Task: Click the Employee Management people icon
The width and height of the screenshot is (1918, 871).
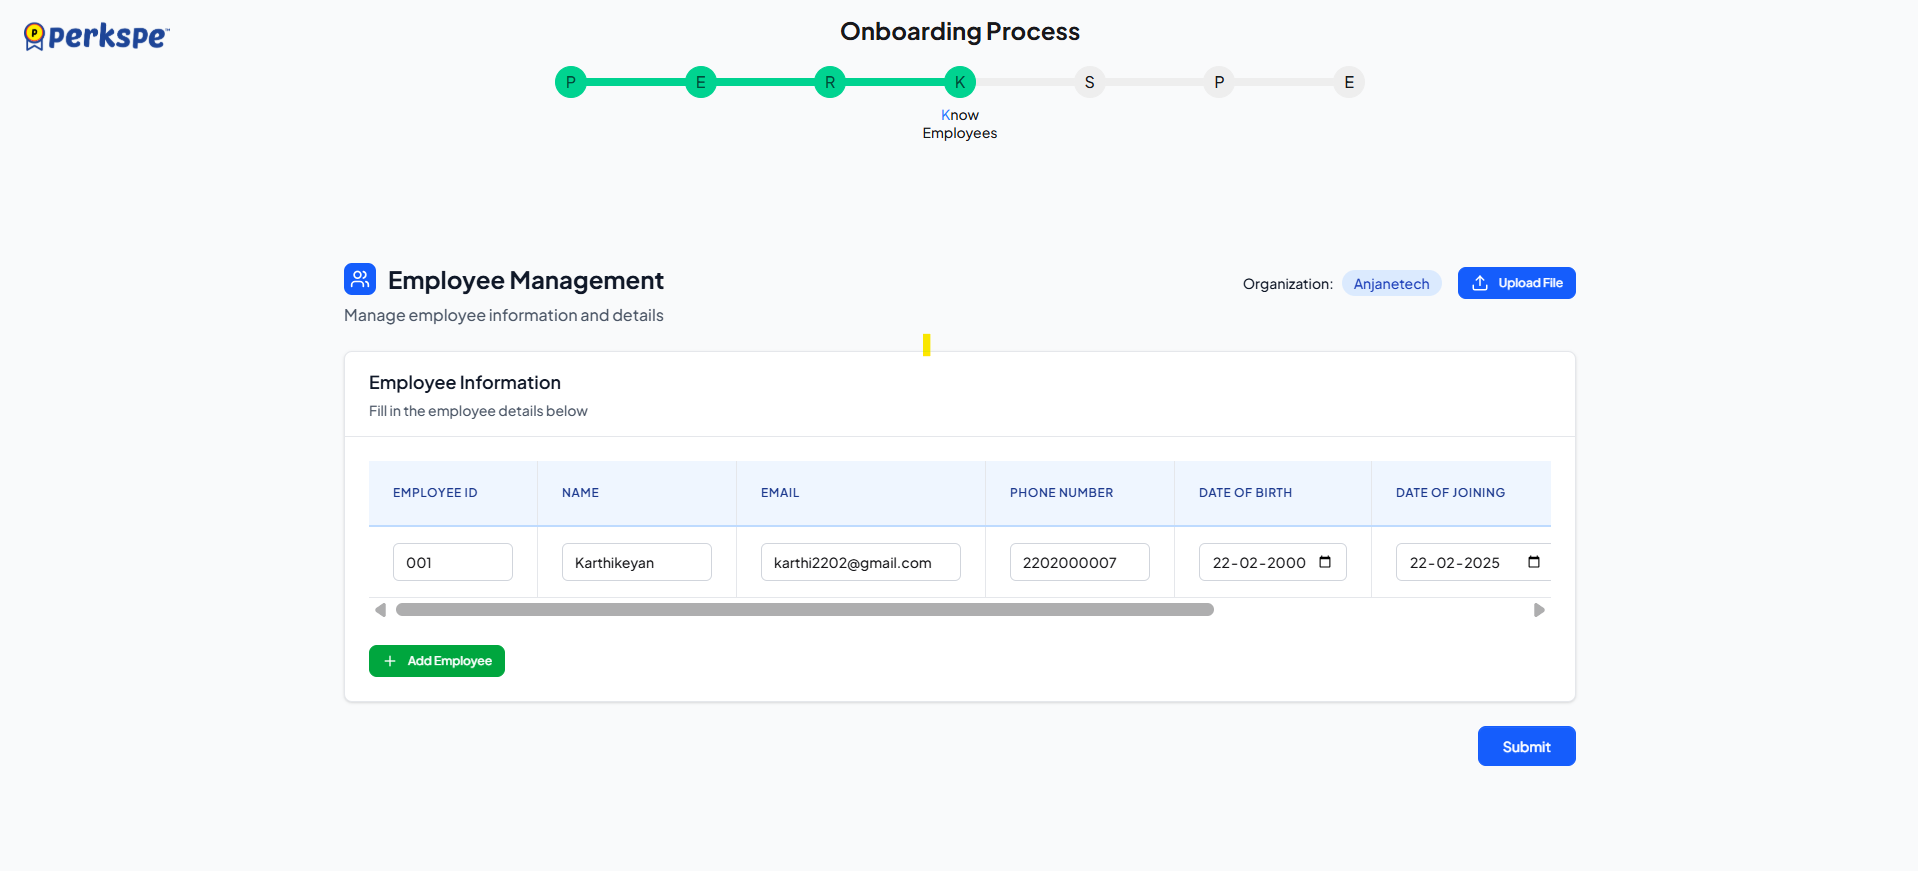Action: click(360, 279)
